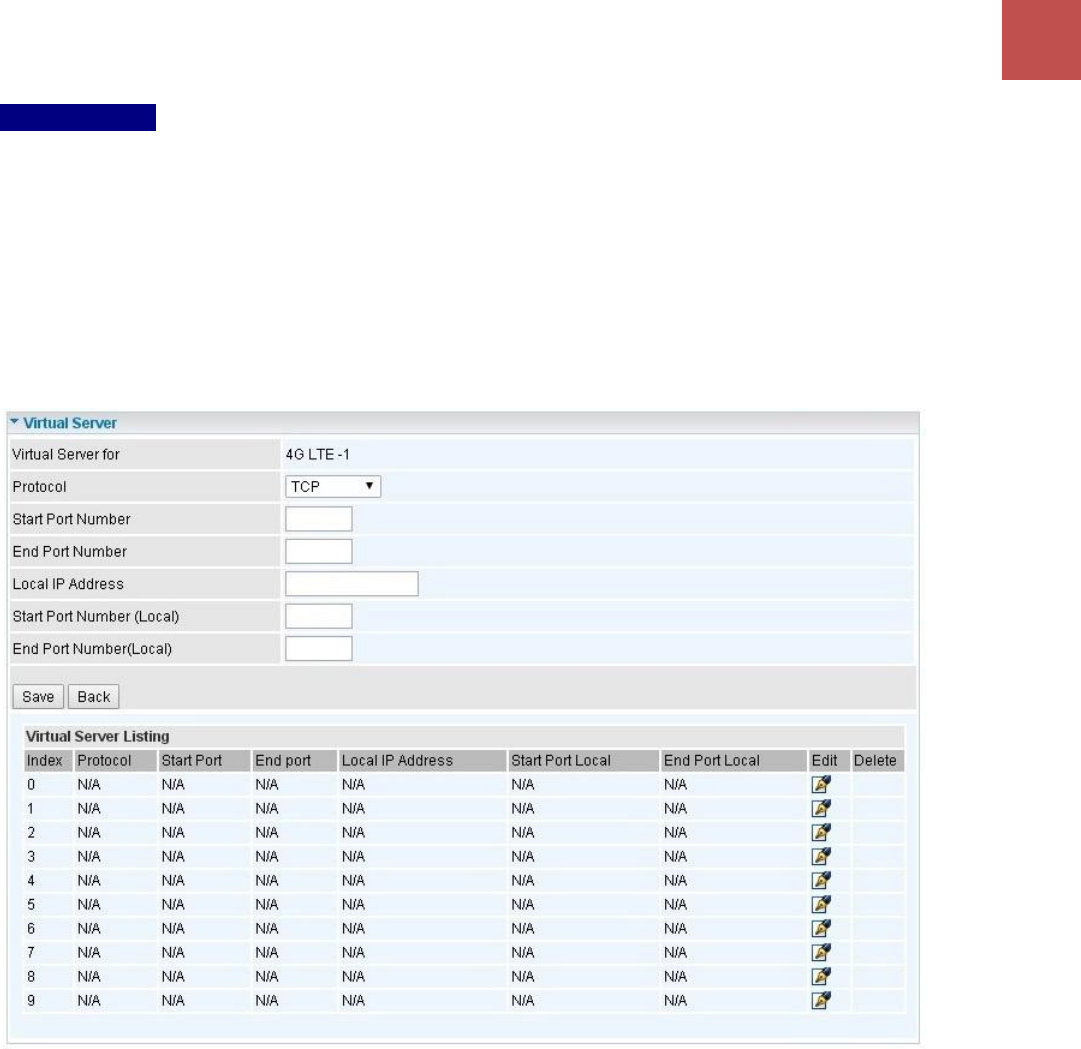Image resolution: width=1081 pixels, height=1049 pixels.
Task: Select the 4G LTE -1 interface text
Action: (x=318, y=454)
